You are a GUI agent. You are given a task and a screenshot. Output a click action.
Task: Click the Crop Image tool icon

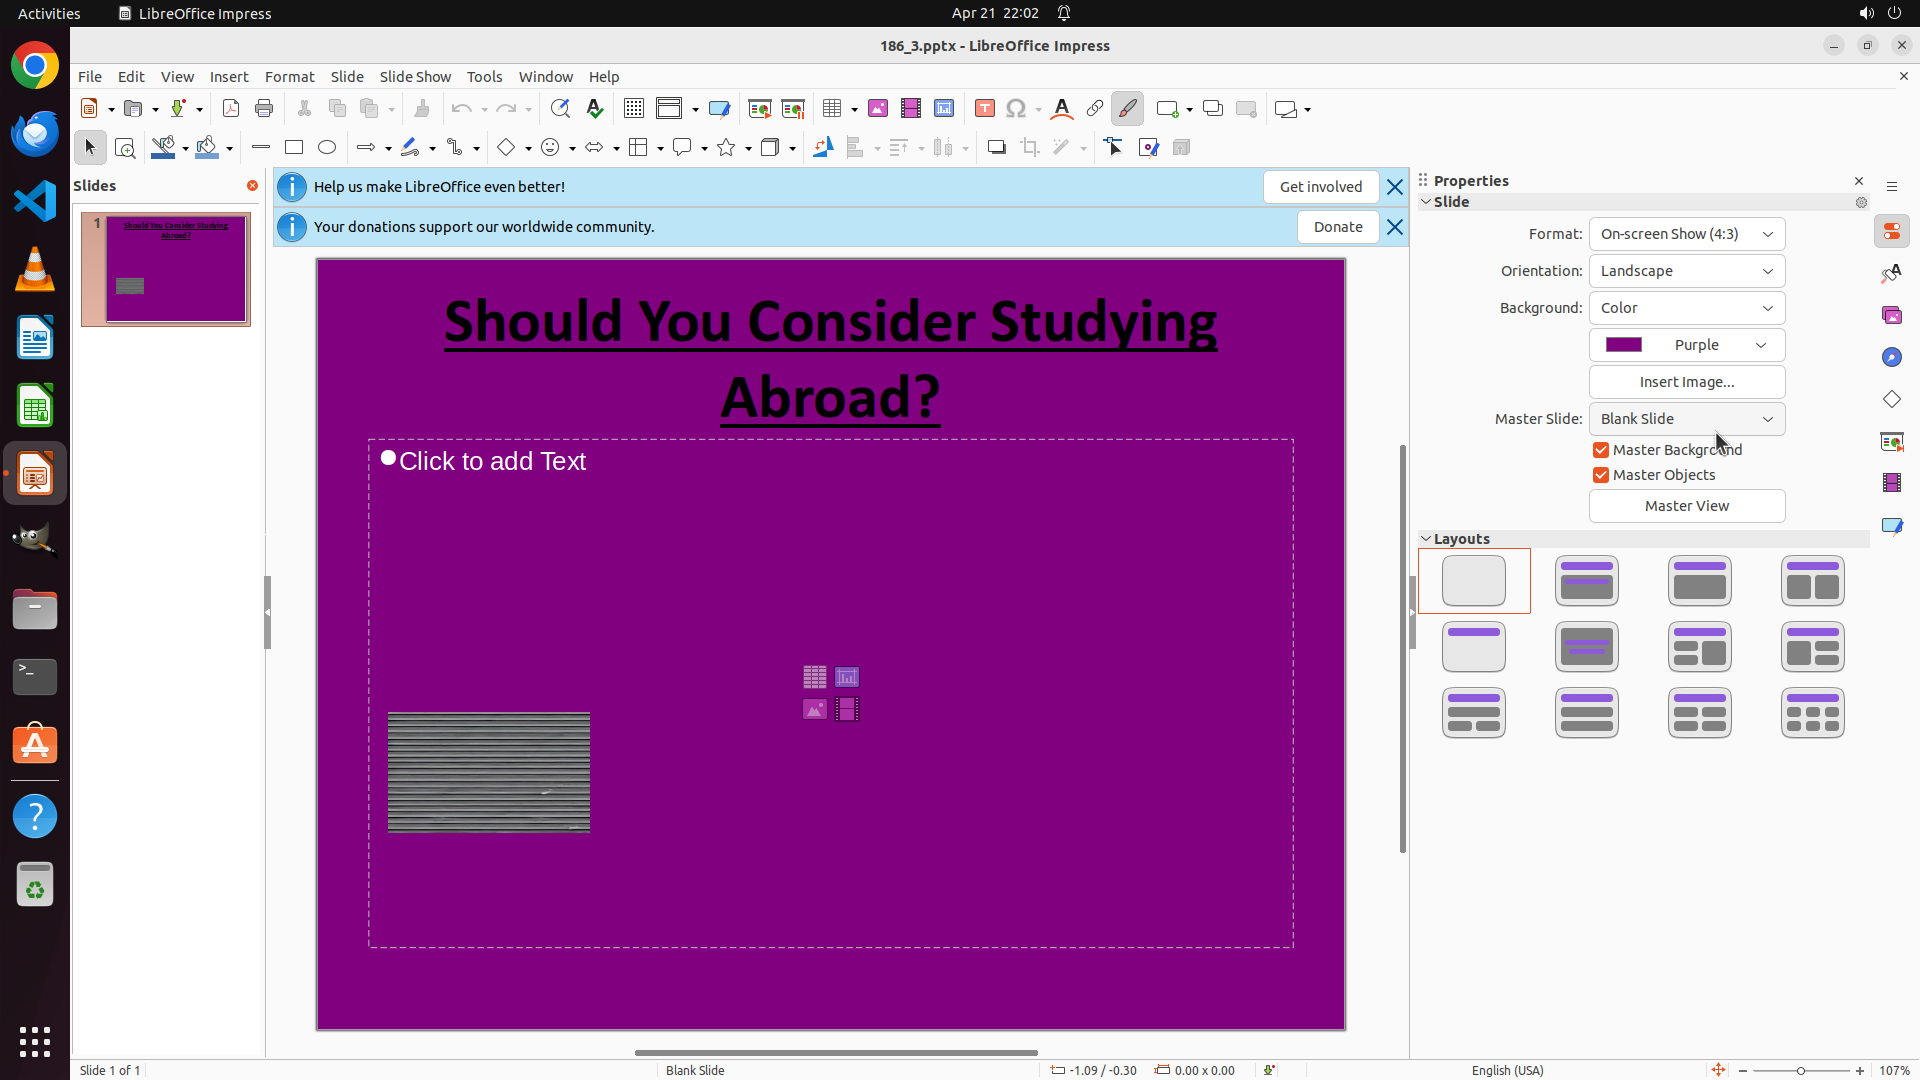[1030, 148]
